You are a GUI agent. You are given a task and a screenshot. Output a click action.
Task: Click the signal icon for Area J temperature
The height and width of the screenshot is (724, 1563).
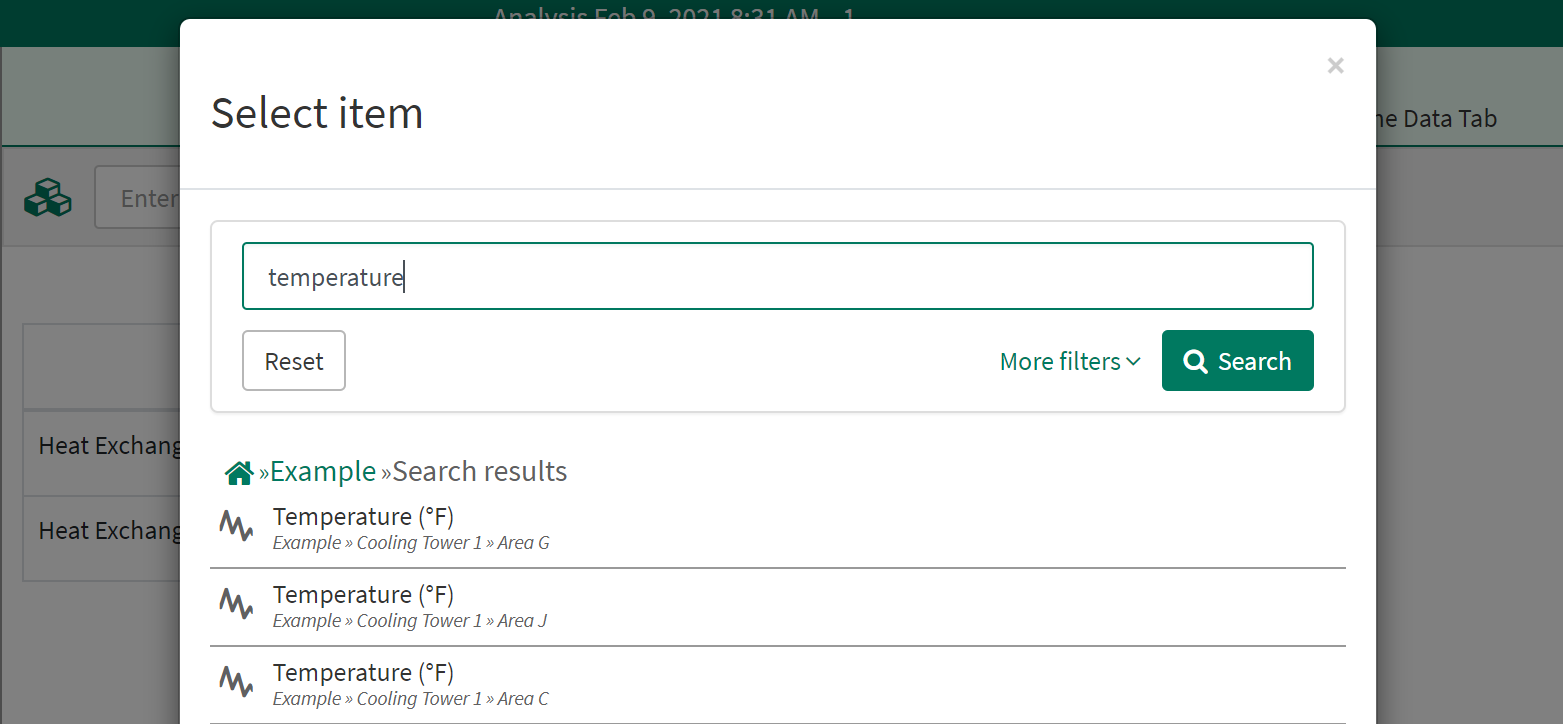tap(236, 603)
